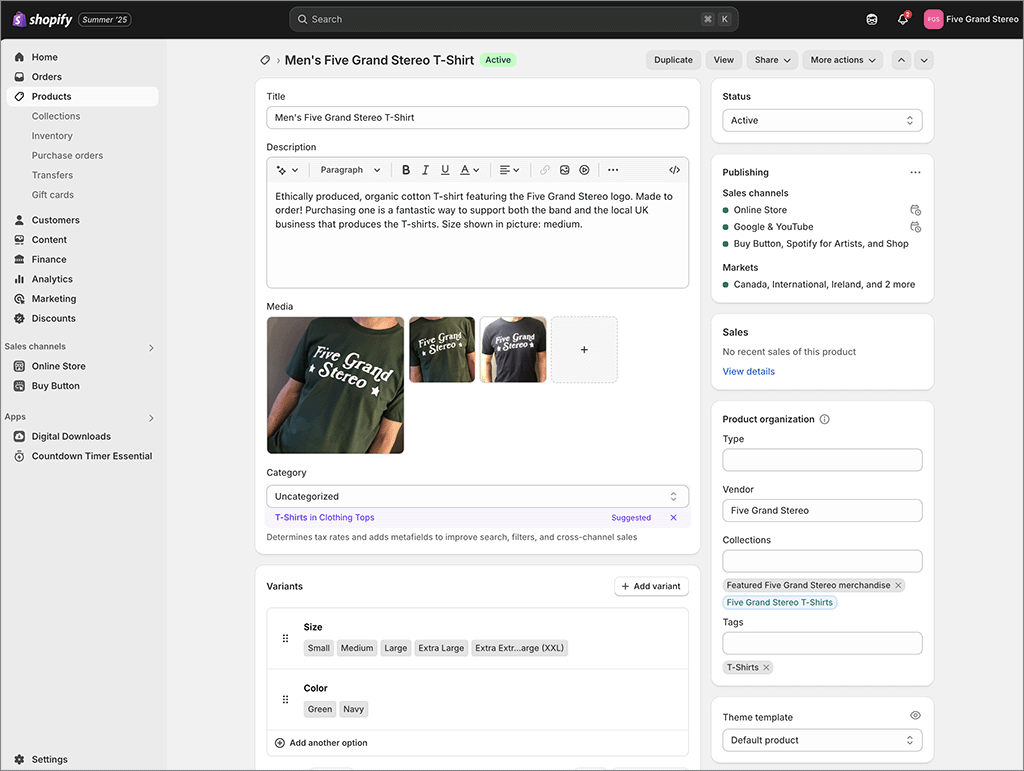Insert an image in description
1024x771 pixels.
[x=564, y=170]
